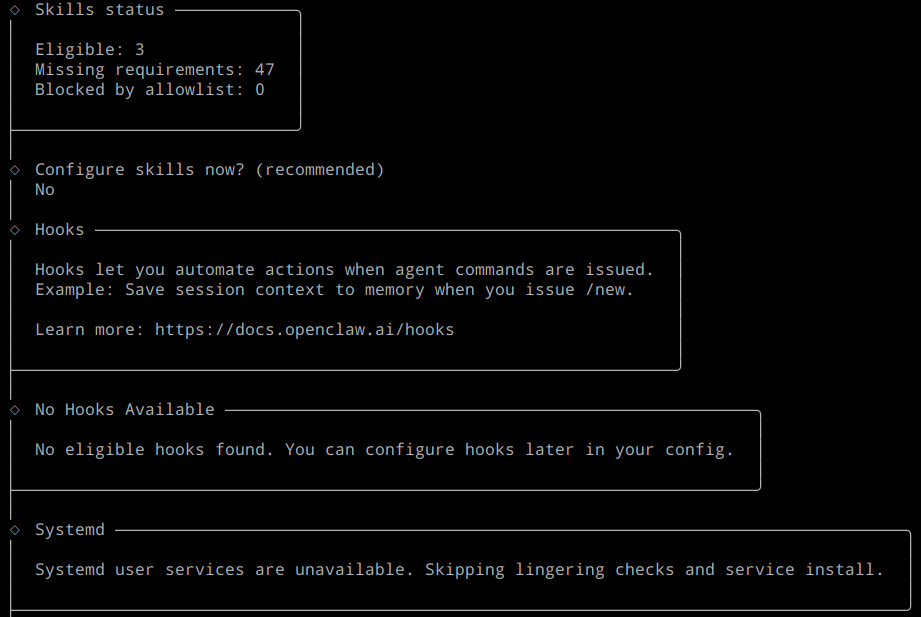Screen dimensions: 921x617
Task: Click the diamond next to Configure skills prompt
Action: (x=15, y=170)
